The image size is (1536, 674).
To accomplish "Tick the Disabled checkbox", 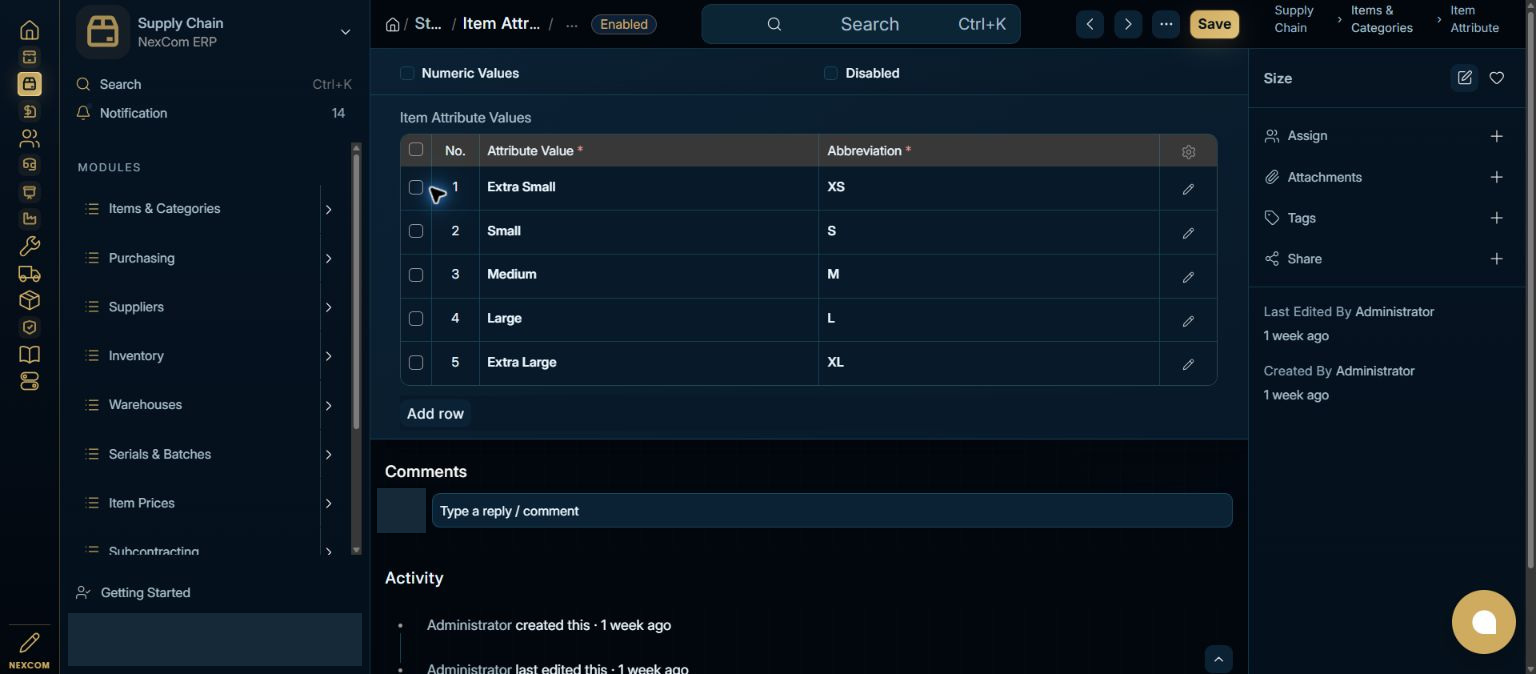I will coord(831,73).
